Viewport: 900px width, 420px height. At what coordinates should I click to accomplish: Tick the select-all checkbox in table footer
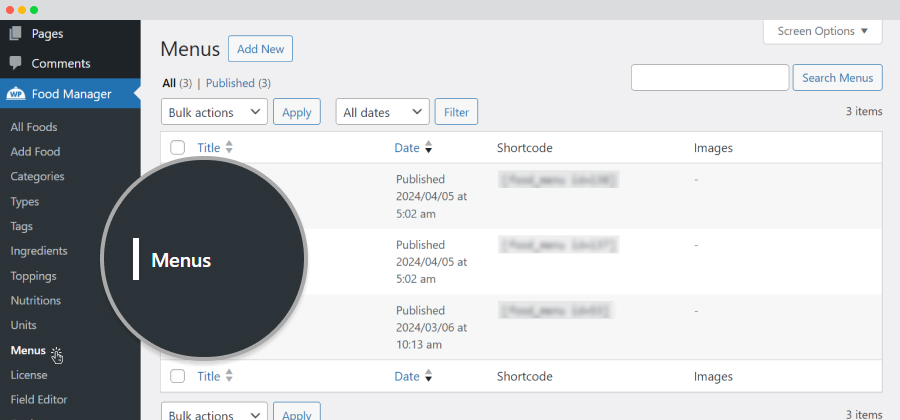click(x=178, y=376)
